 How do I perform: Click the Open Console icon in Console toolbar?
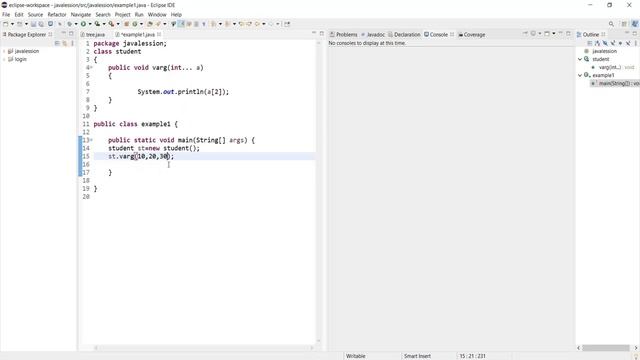pos(547,33)
